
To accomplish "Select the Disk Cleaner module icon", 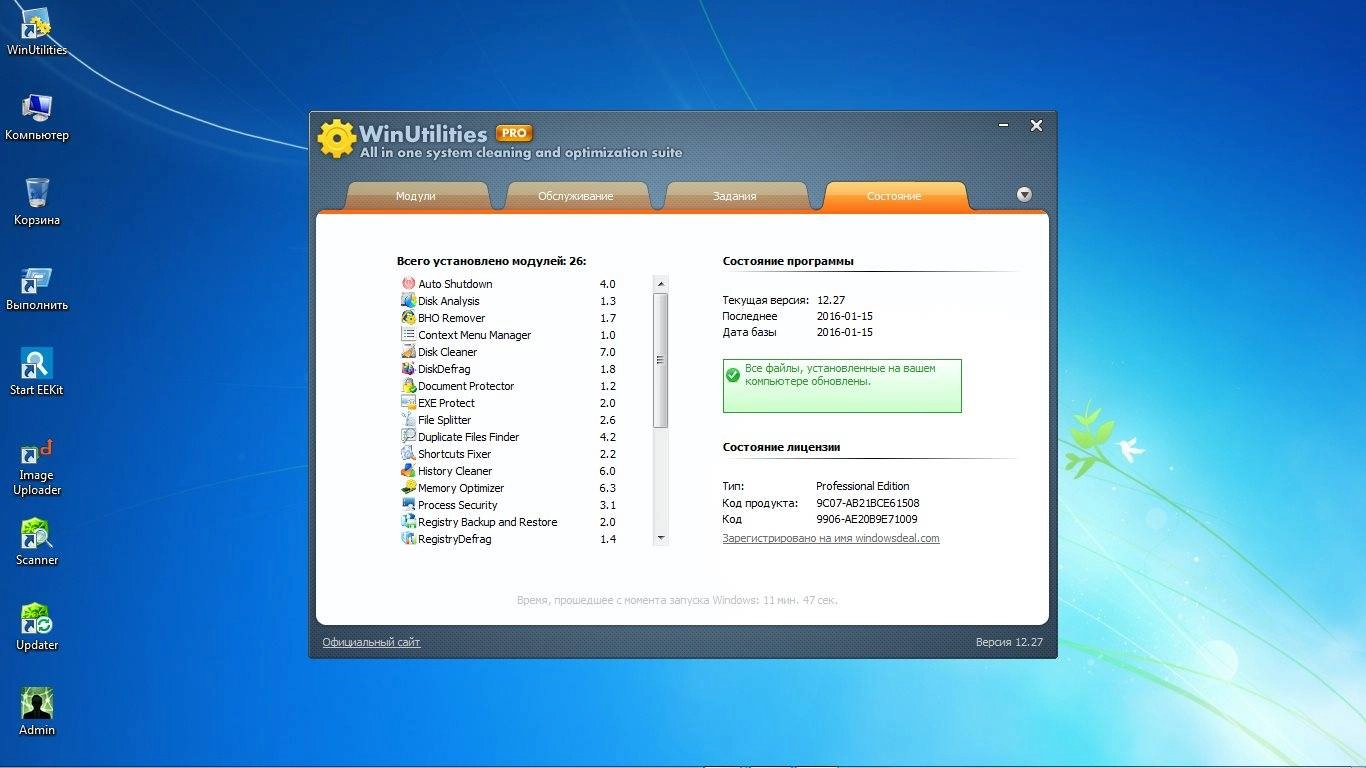I will [x=408, y=352].
